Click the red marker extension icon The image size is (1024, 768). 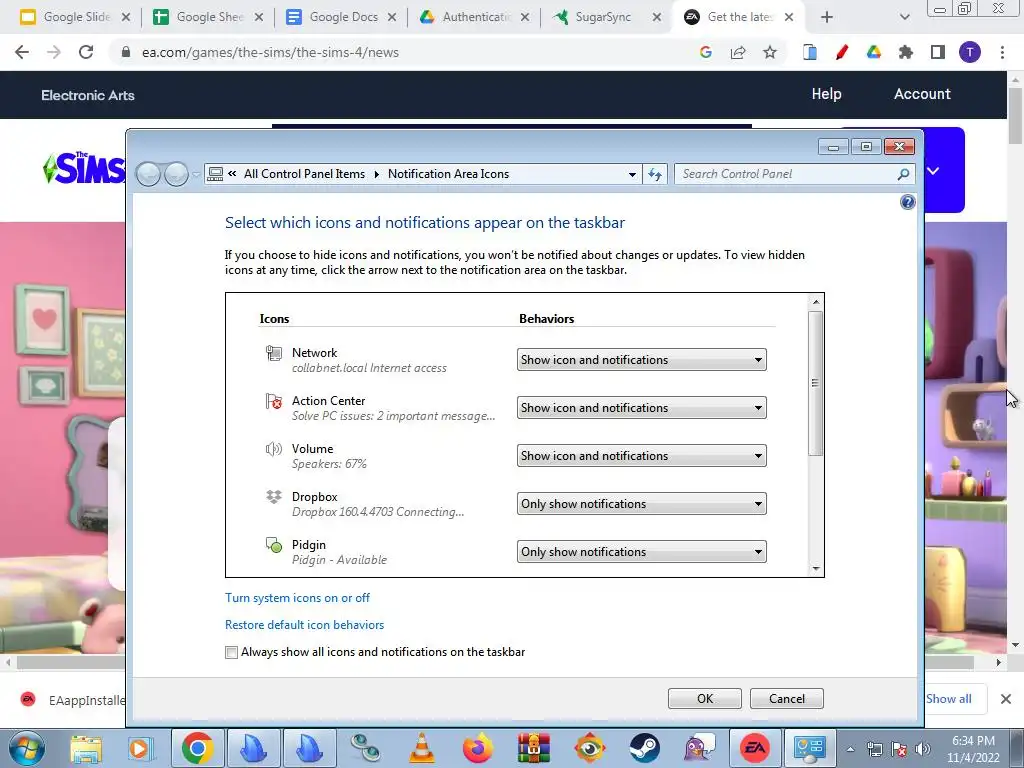pos(842,52)
